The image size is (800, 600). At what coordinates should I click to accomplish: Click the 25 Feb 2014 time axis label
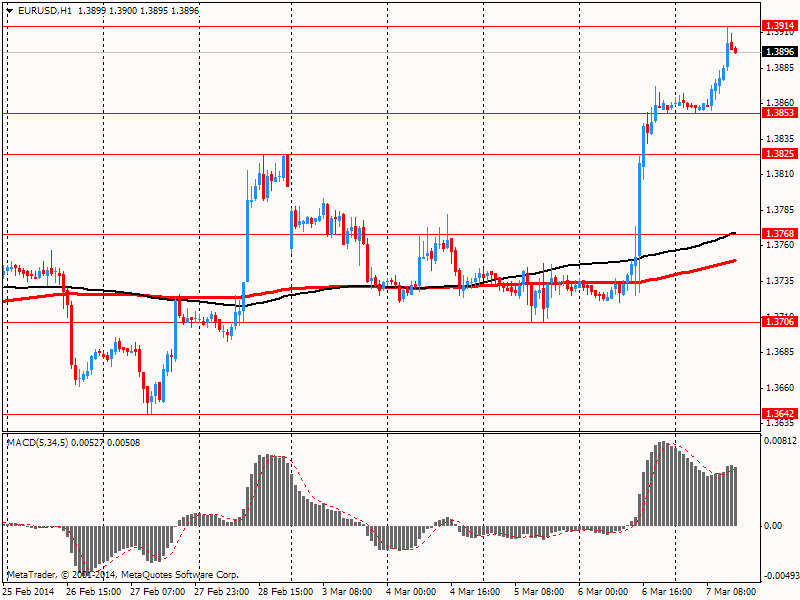29,592
